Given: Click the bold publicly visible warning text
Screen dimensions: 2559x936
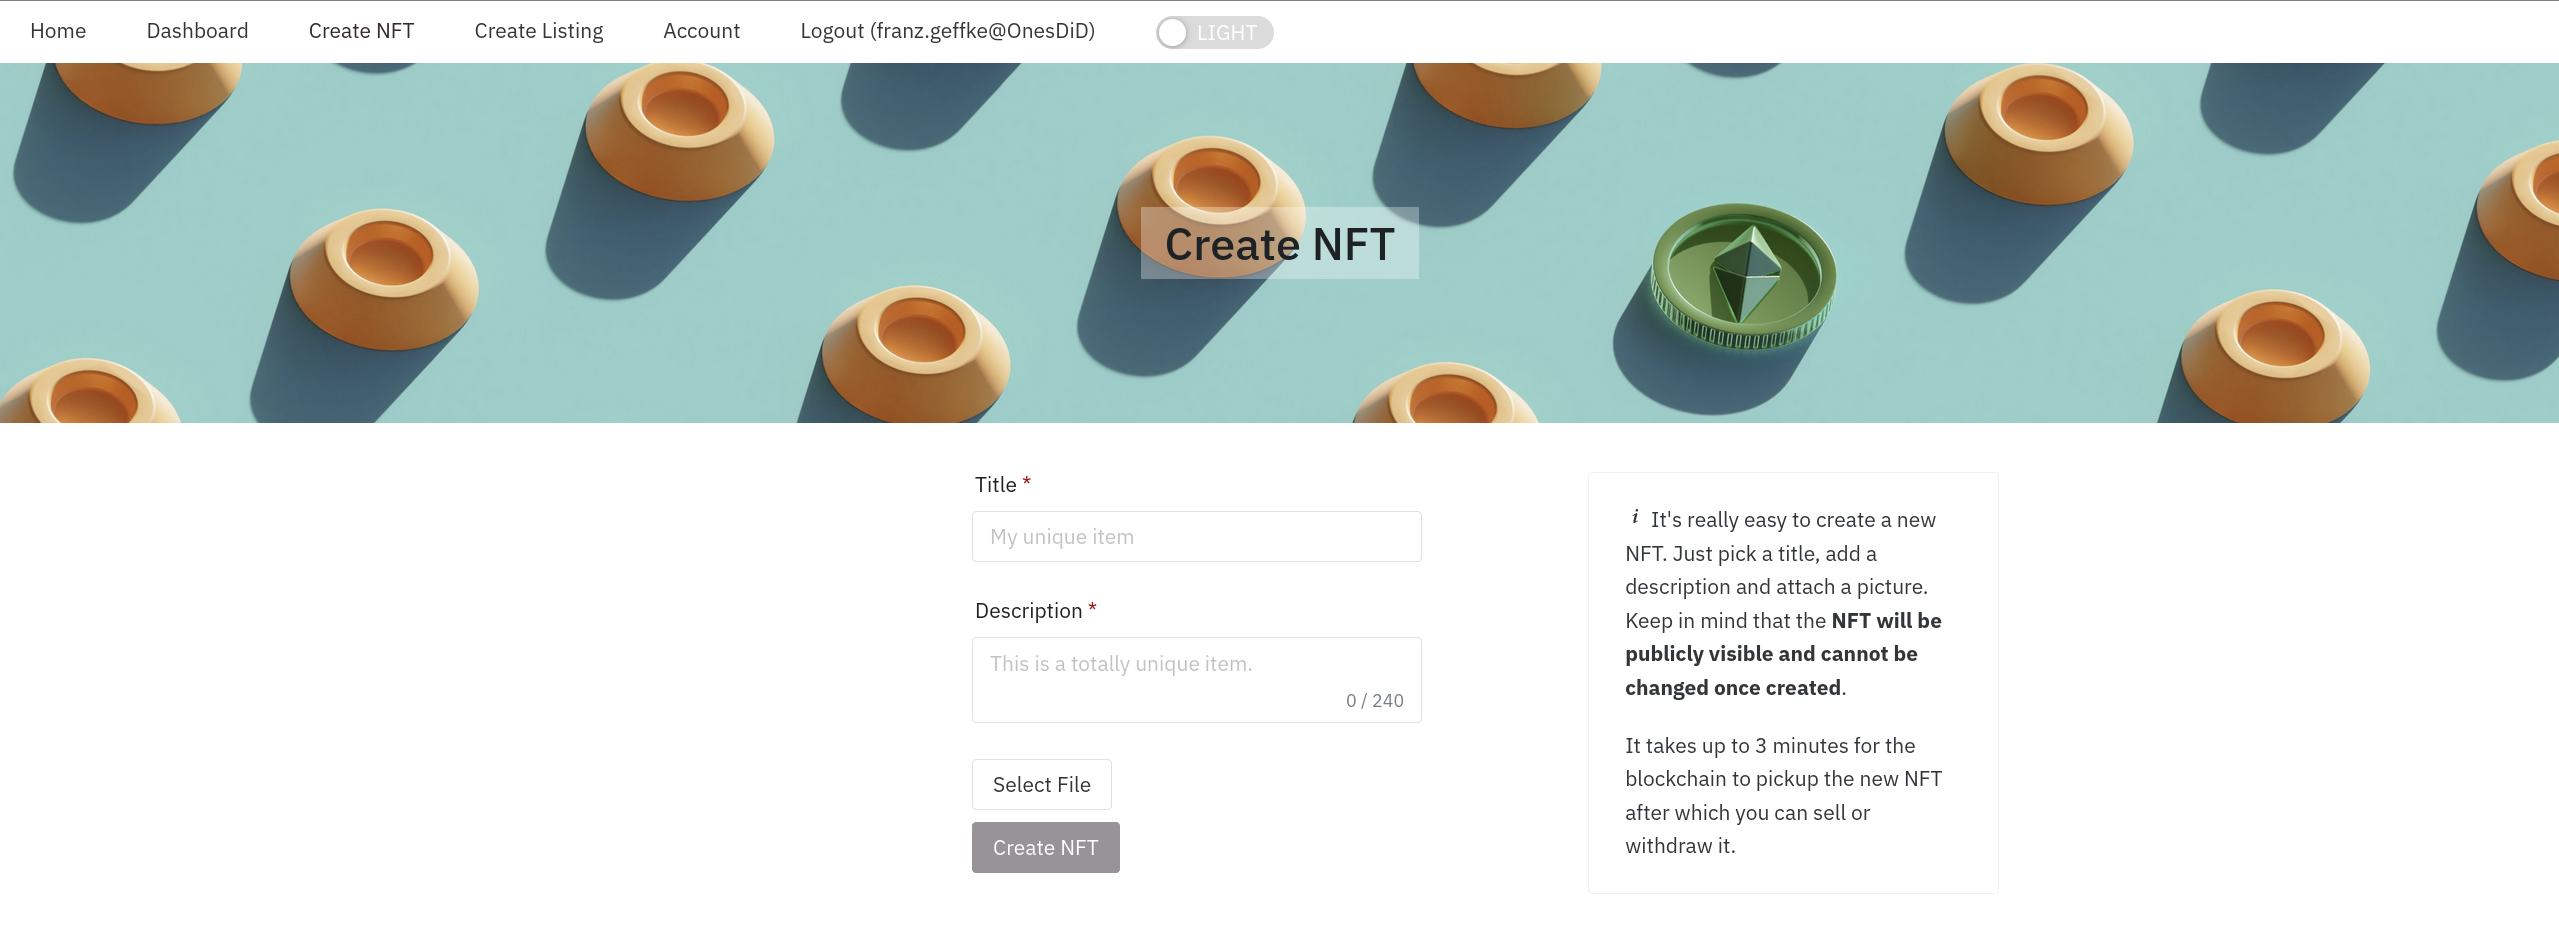Looking at the screenshot, I should point(1783,654).
